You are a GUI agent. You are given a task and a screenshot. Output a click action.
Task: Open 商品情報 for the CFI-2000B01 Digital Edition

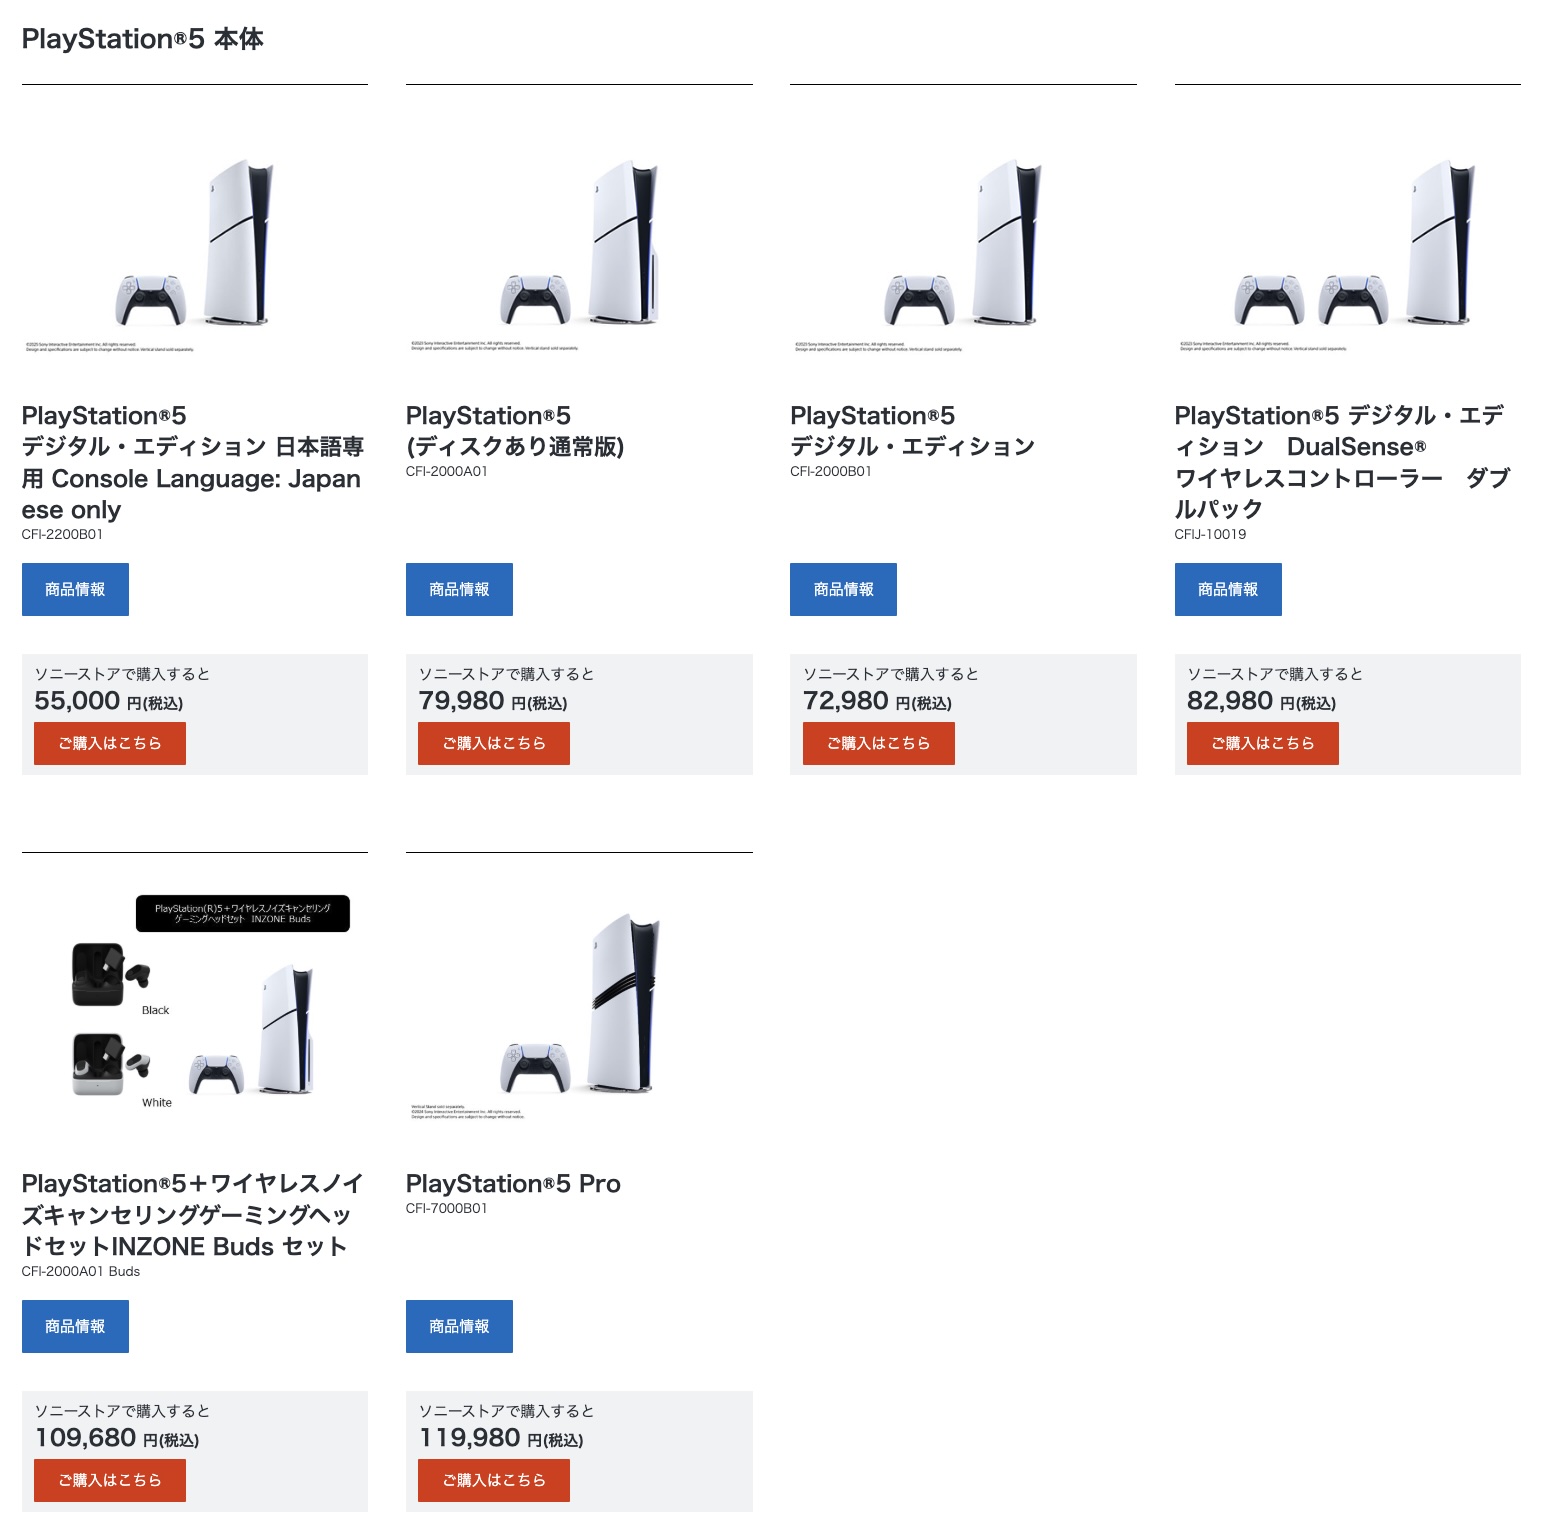[x=843, y=590]
